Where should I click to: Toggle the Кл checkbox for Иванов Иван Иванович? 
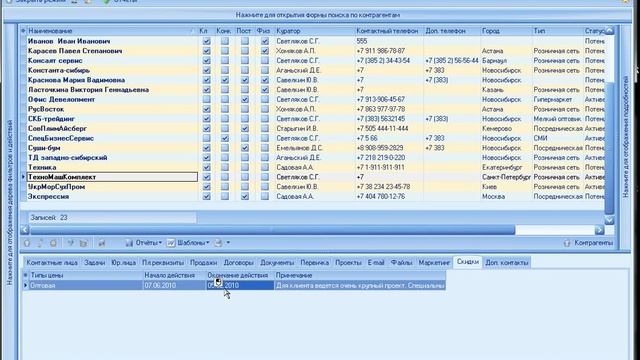(x=207, y=41)
